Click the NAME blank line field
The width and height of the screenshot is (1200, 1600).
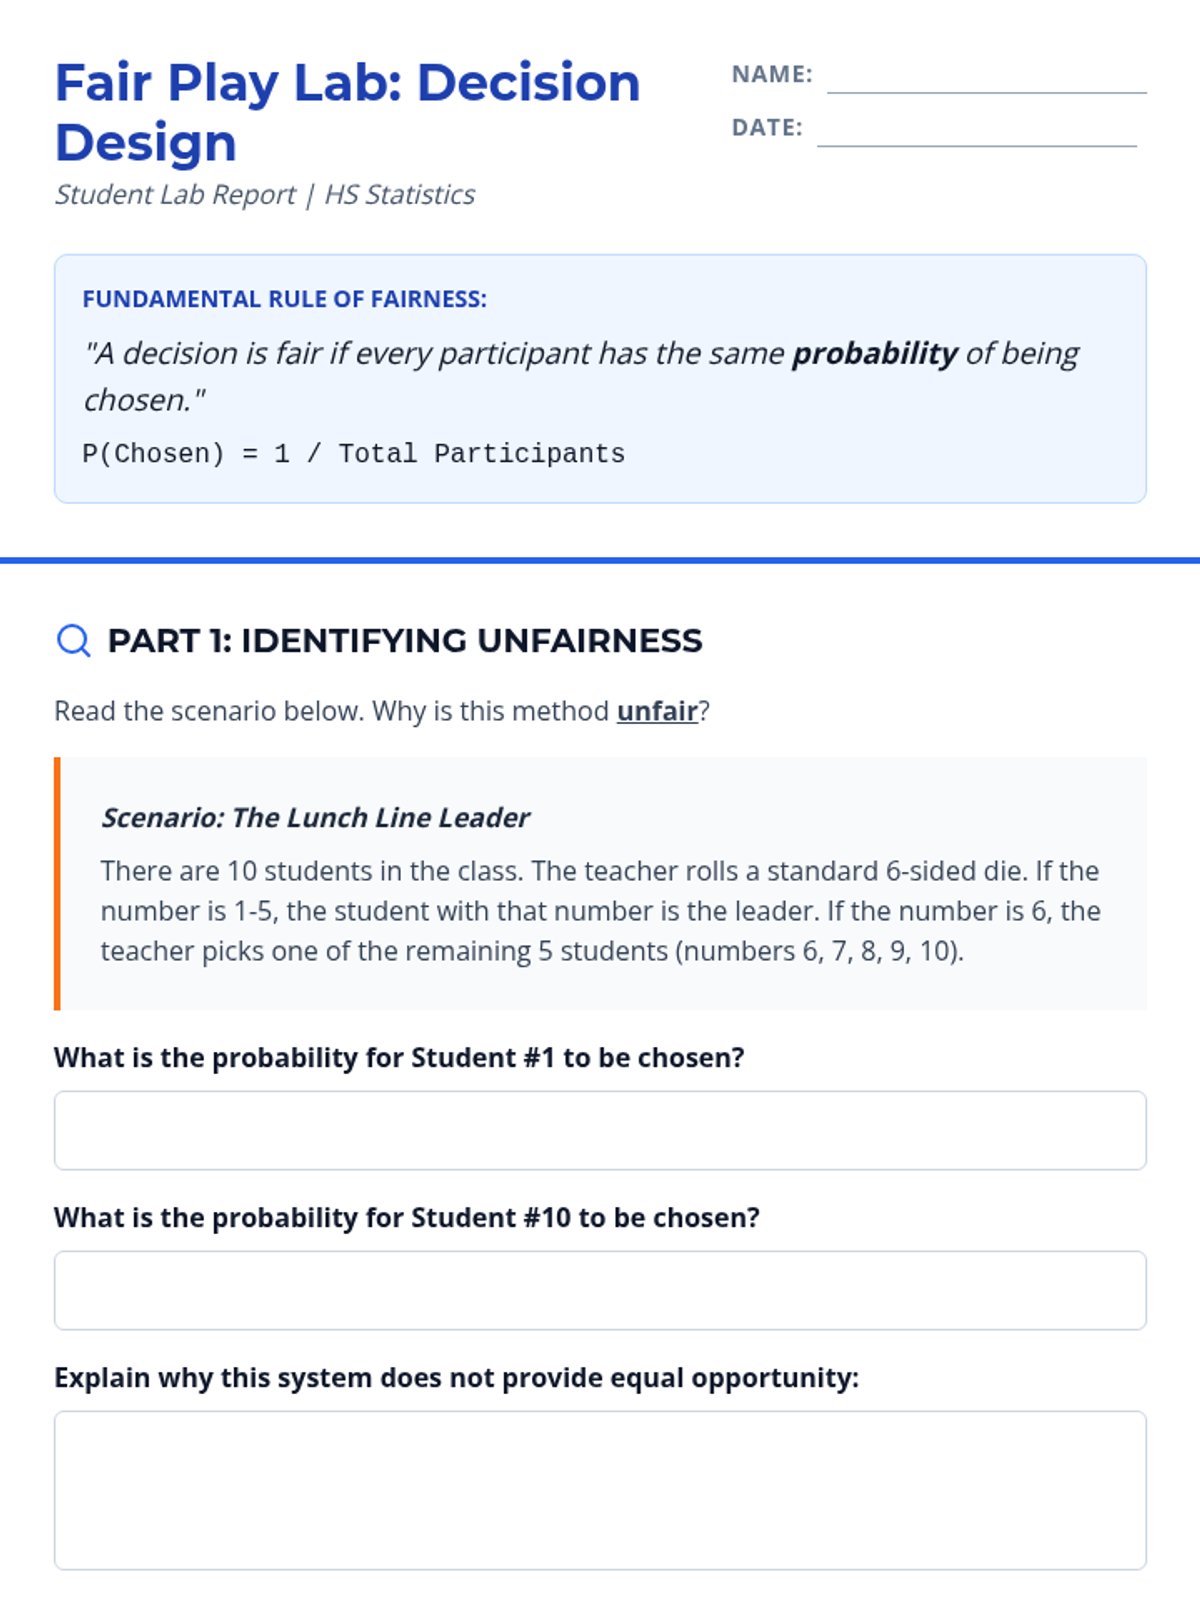(986, 78)
